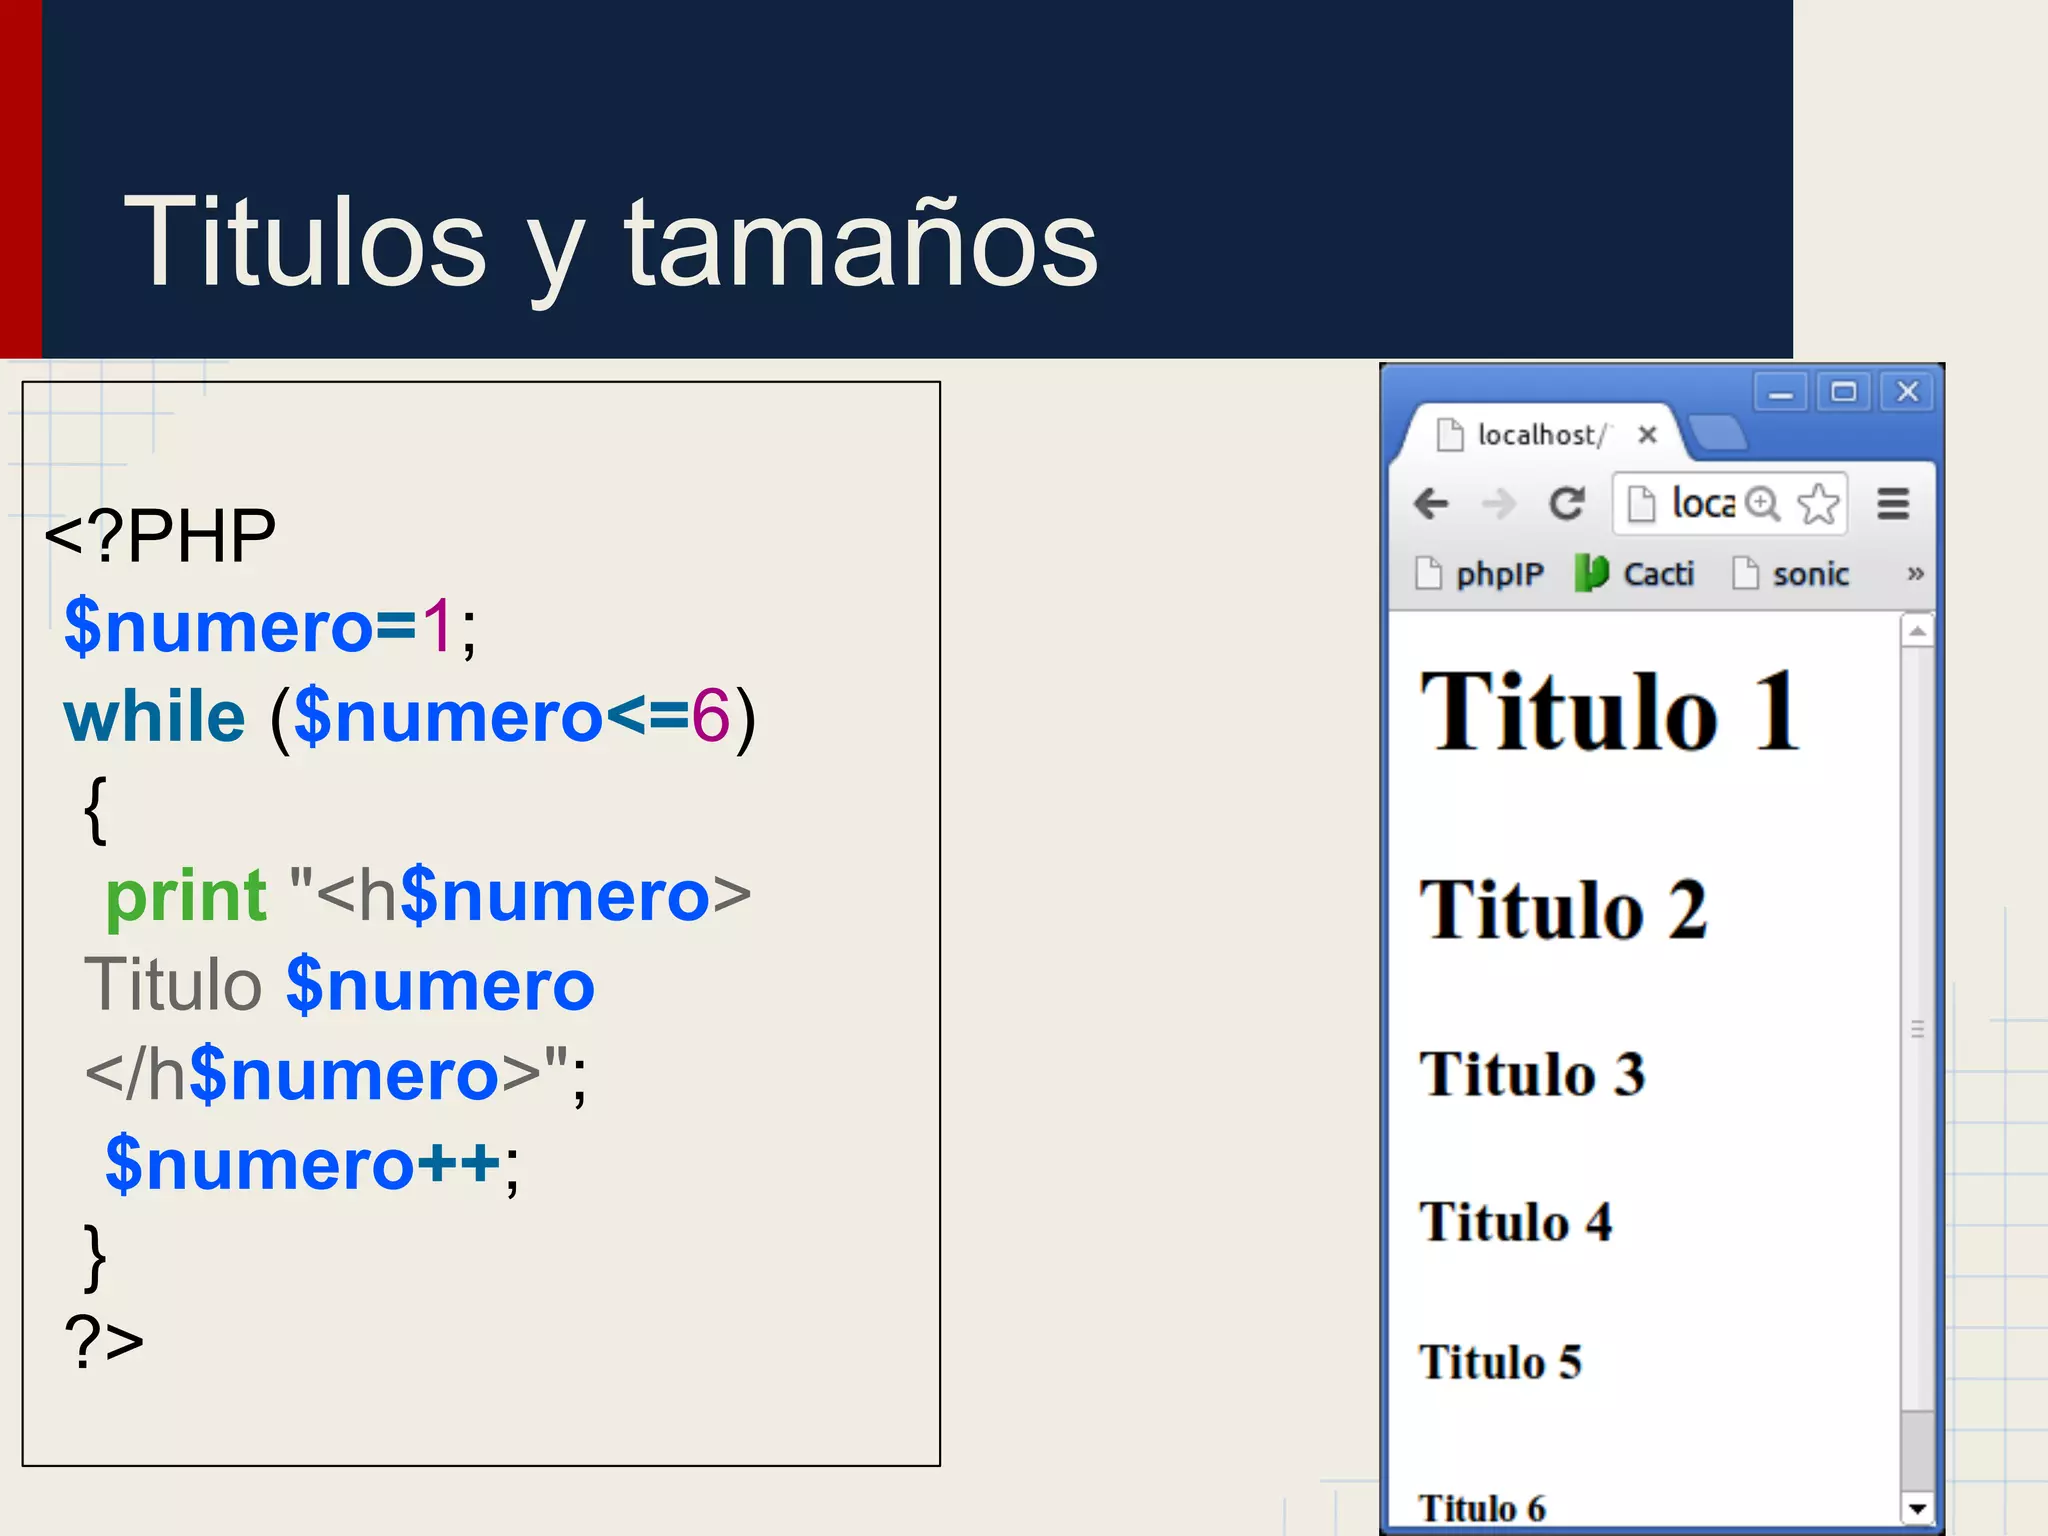
Task: Click the 'Titulo 1' heading text
Action: tap(1610, 712)
